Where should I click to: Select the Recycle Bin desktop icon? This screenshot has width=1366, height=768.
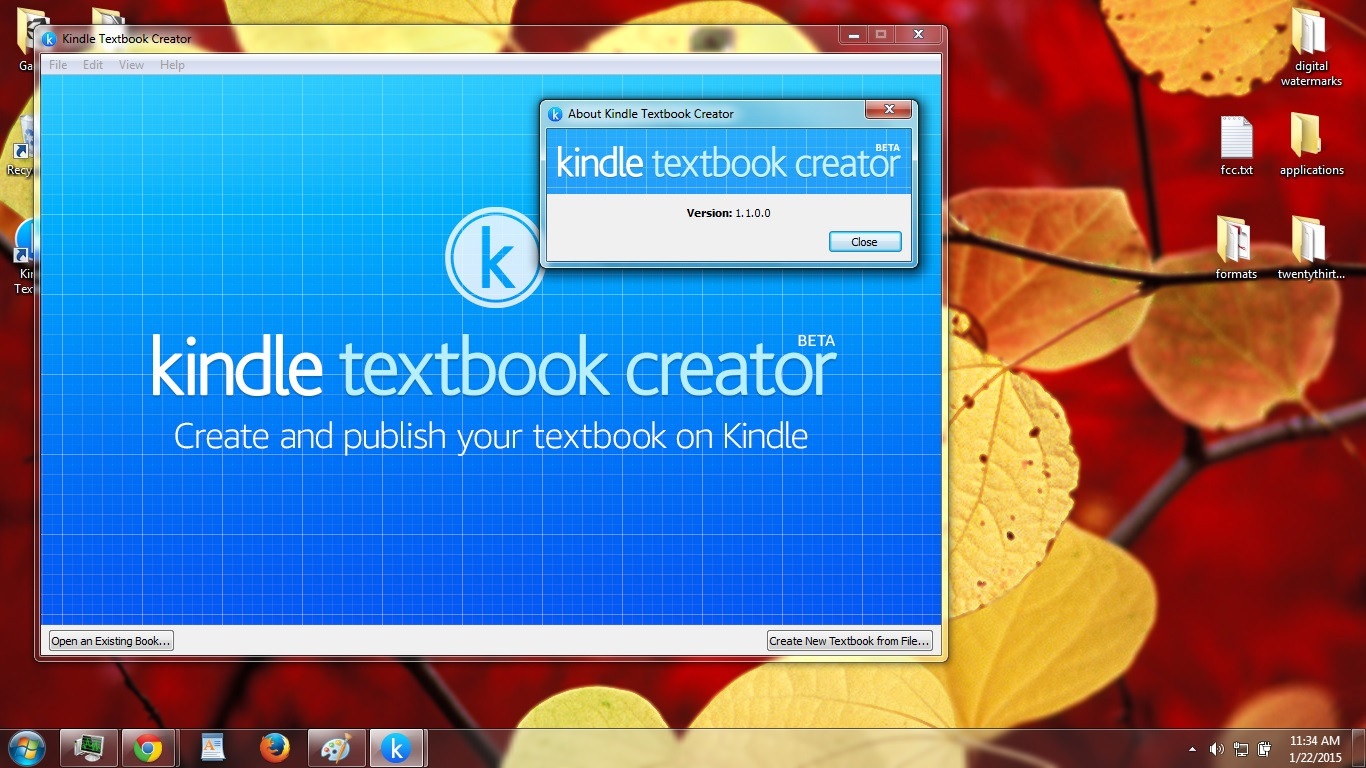[x=20, y=146]
